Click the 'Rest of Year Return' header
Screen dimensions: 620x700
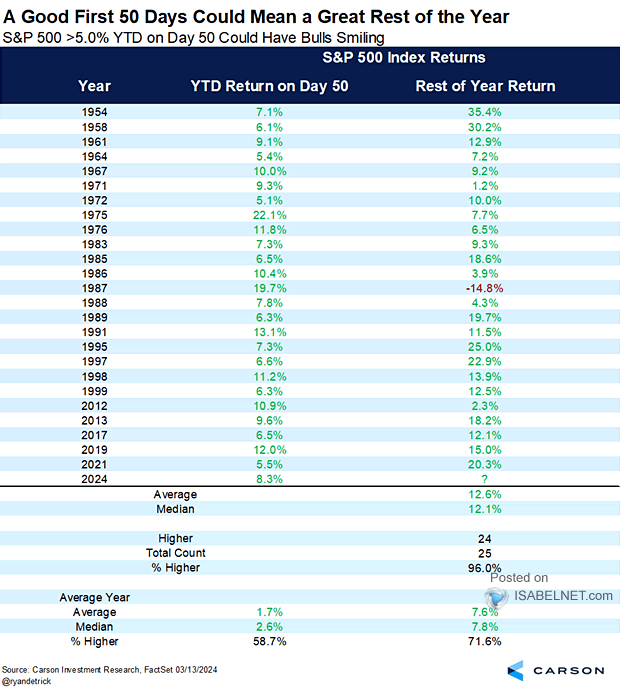point(485,86)
